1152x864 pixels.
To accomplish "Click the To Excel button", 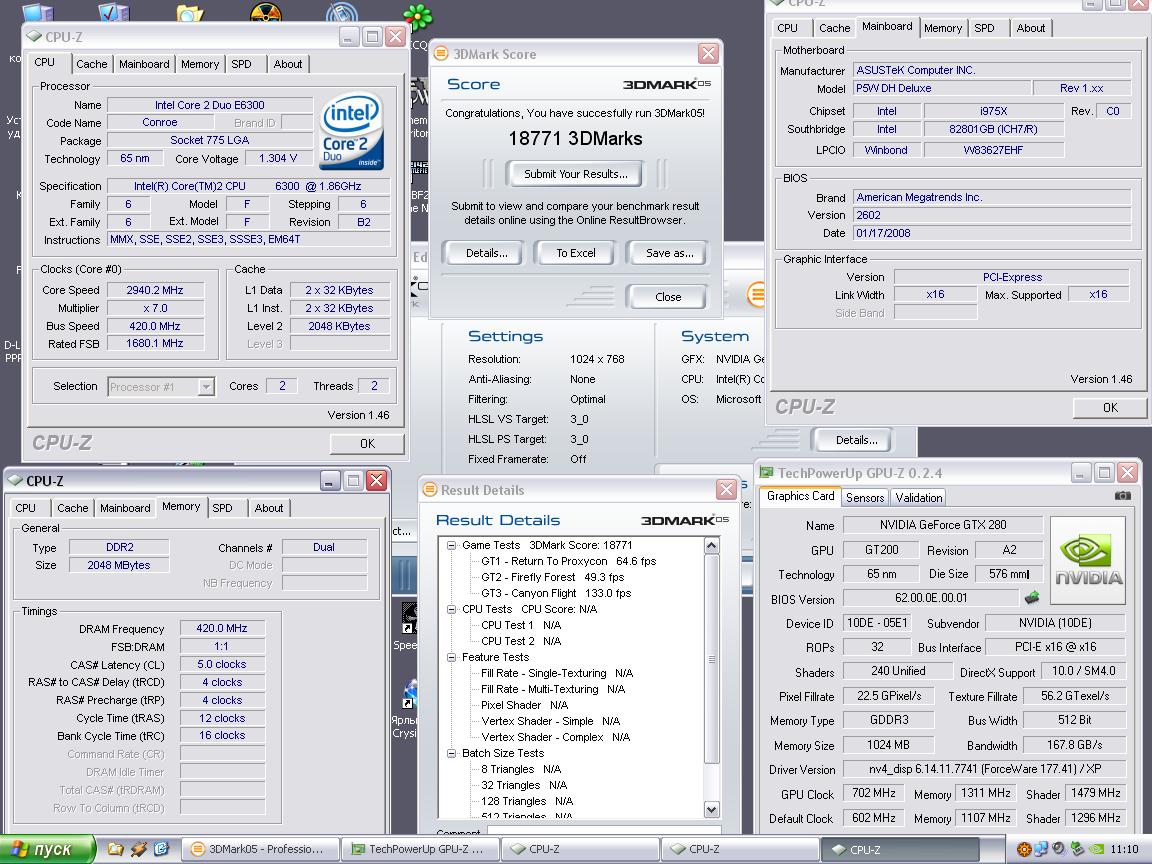I will coord(575,253).
